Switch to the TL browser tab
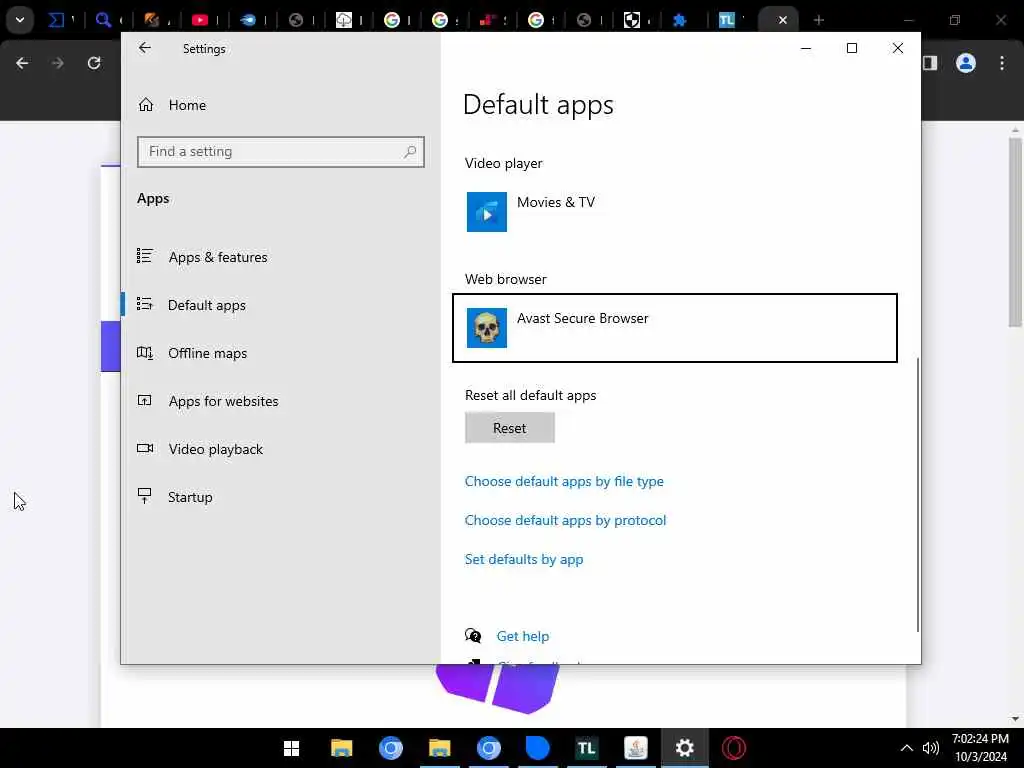Image resolution: width=1024 pixels, height=768 pixels. point(727,20)
